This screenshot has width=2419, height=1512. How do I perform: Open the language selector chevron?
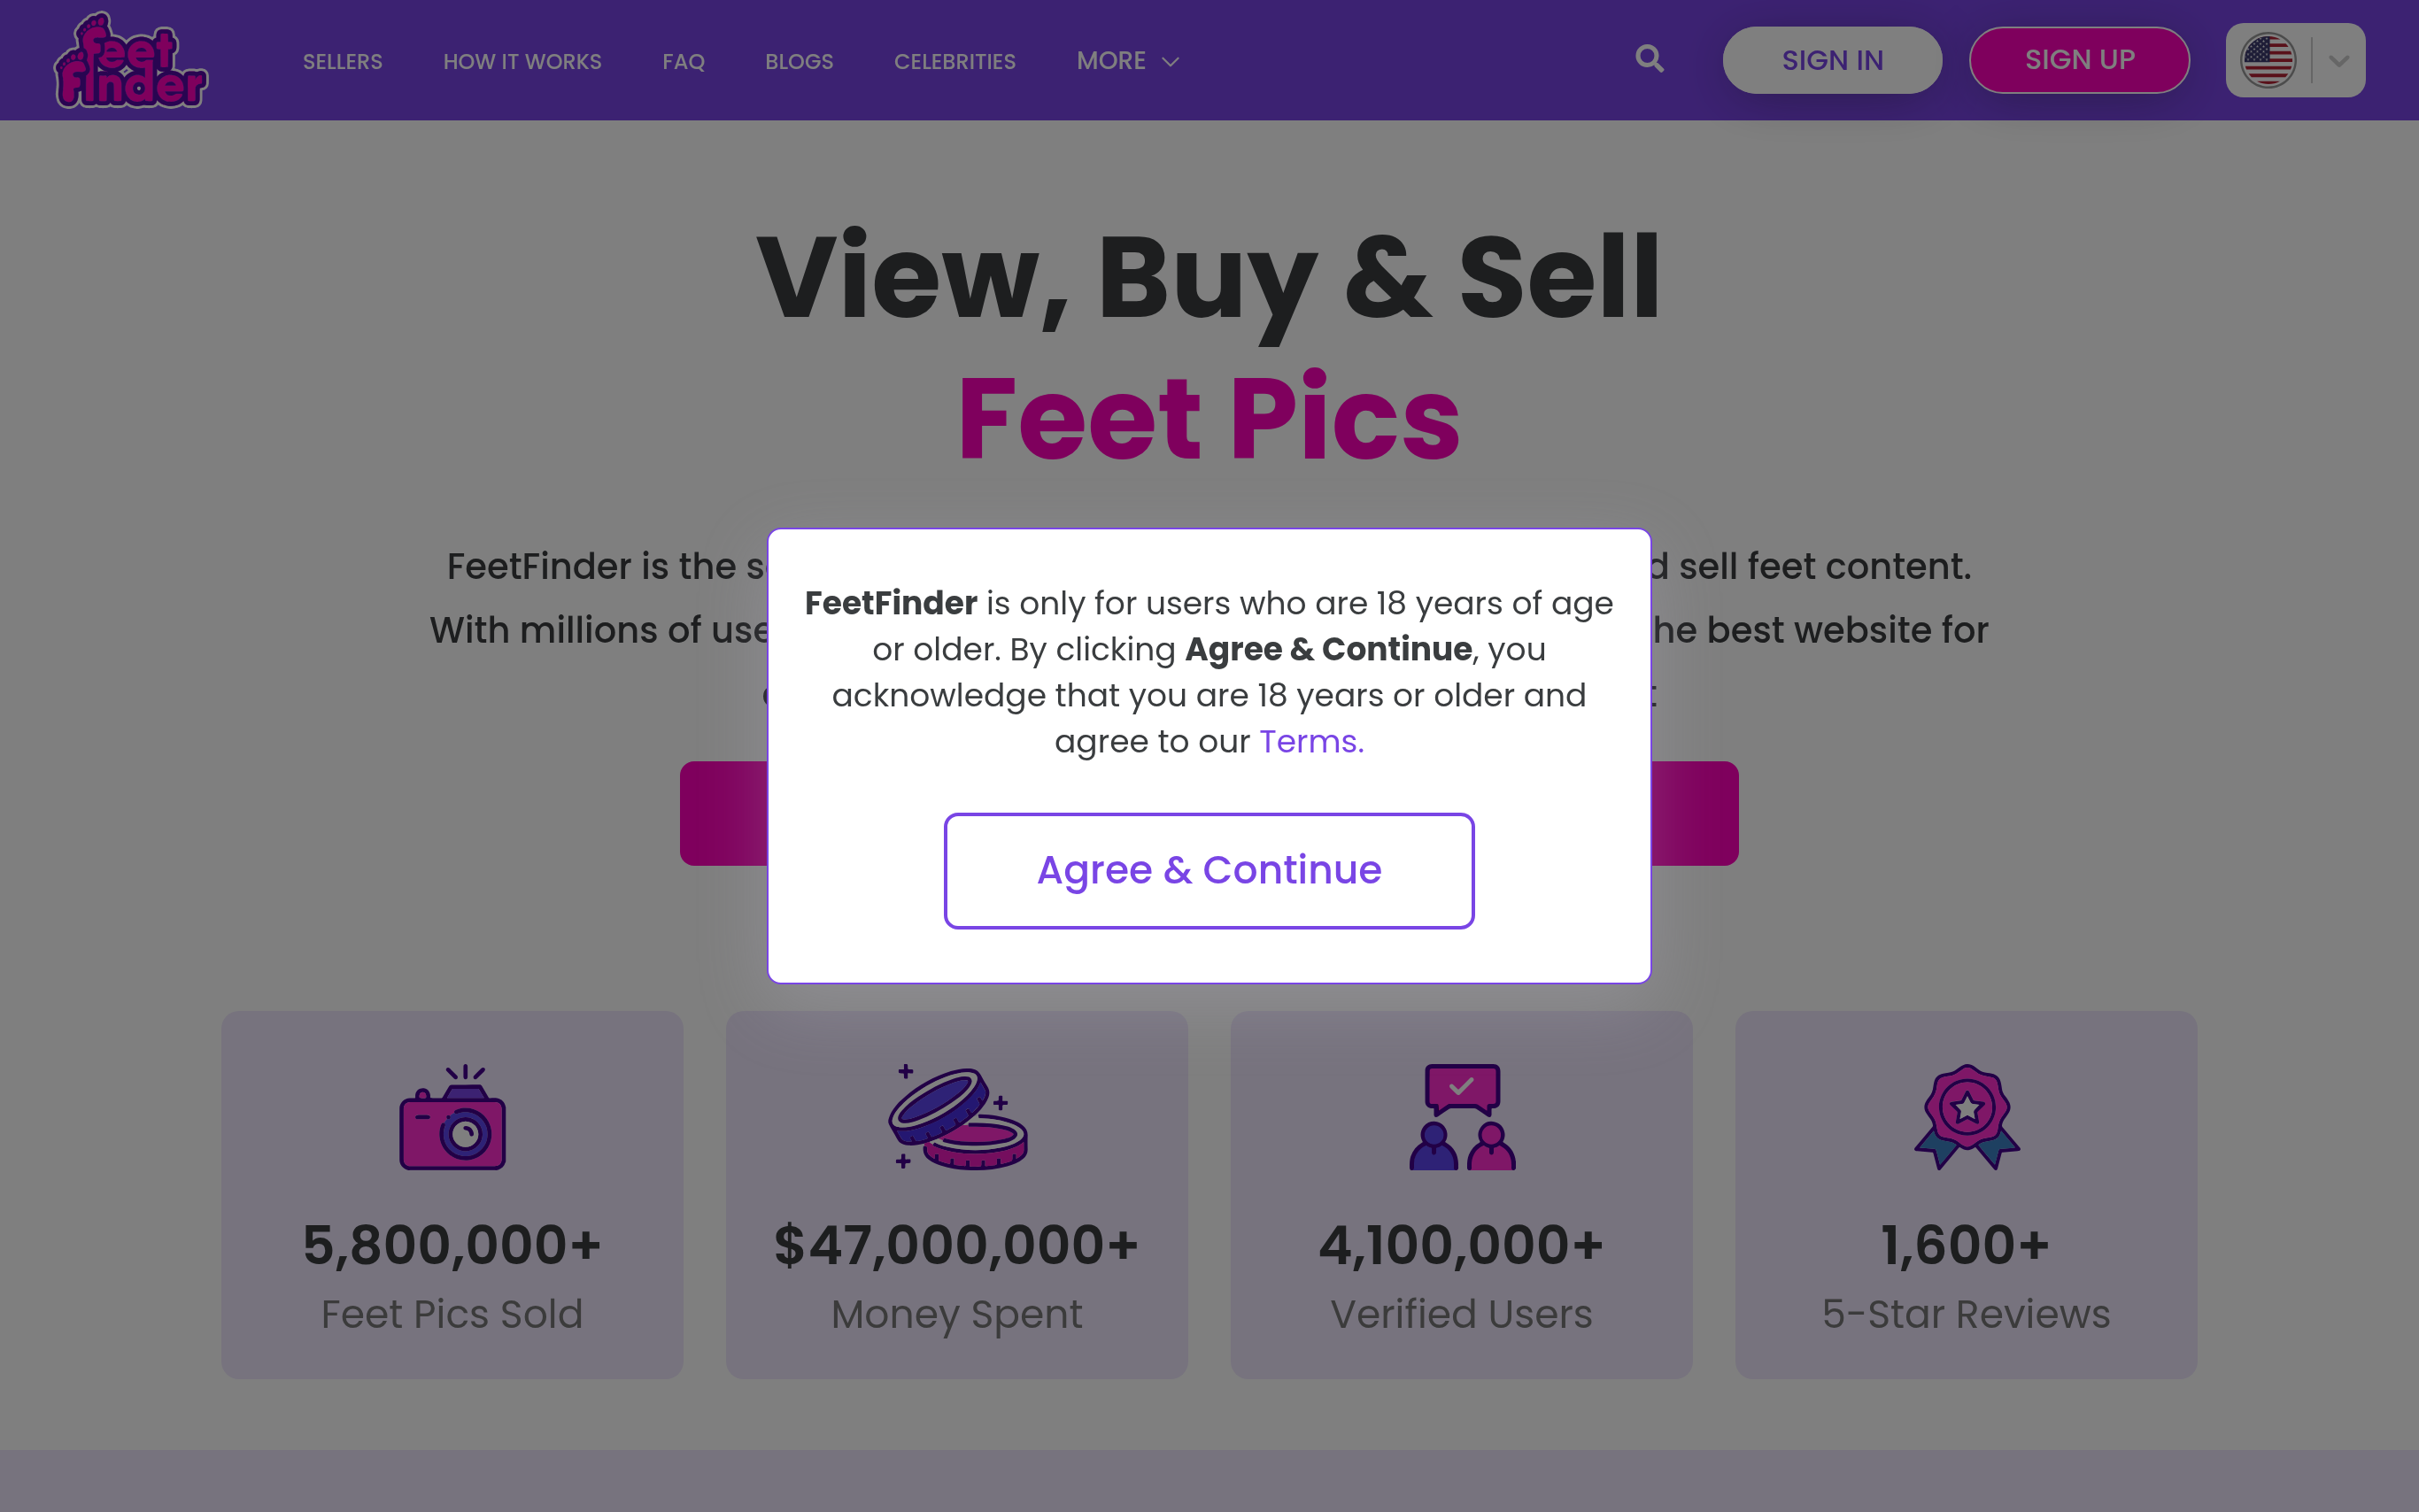[x=2339, y=60]
